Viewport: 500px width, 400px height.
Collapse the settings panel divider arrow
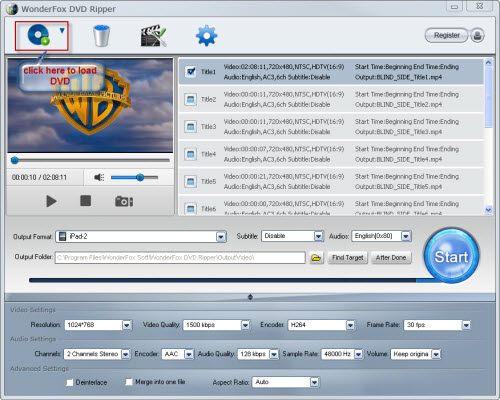[250, 297]
